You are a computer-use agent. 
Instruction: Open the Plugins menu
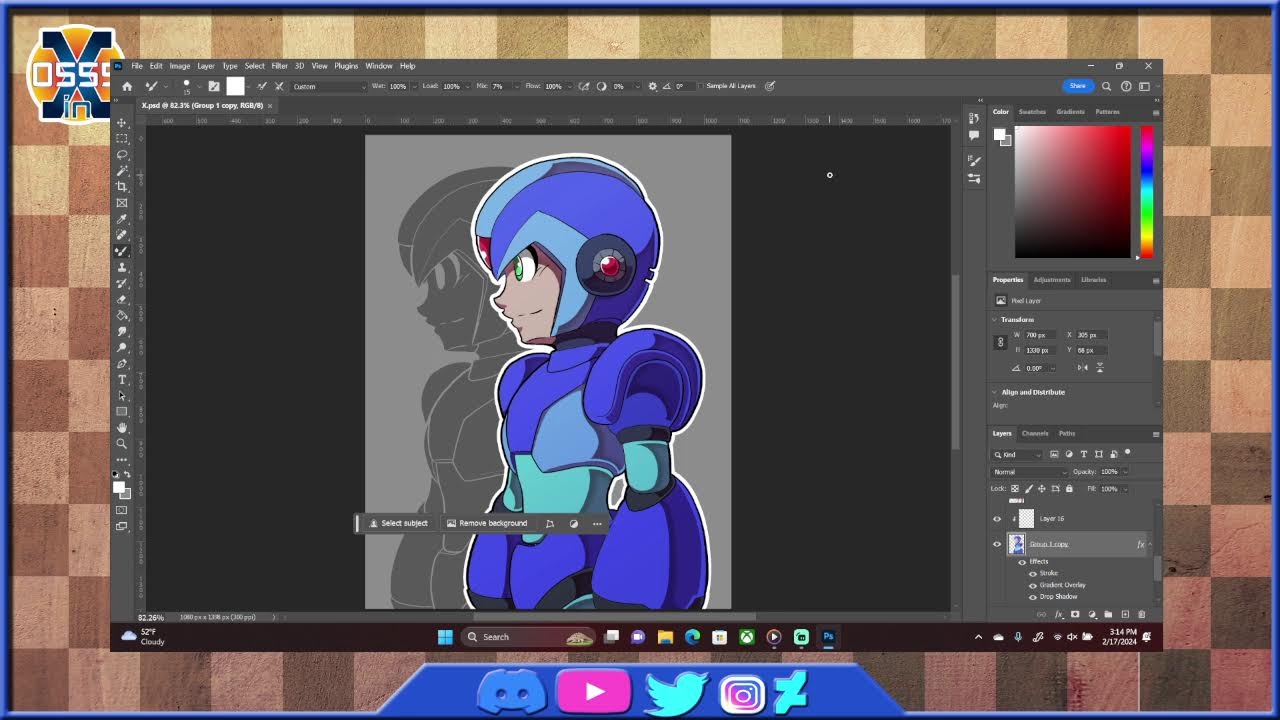[x=346, y=66]
